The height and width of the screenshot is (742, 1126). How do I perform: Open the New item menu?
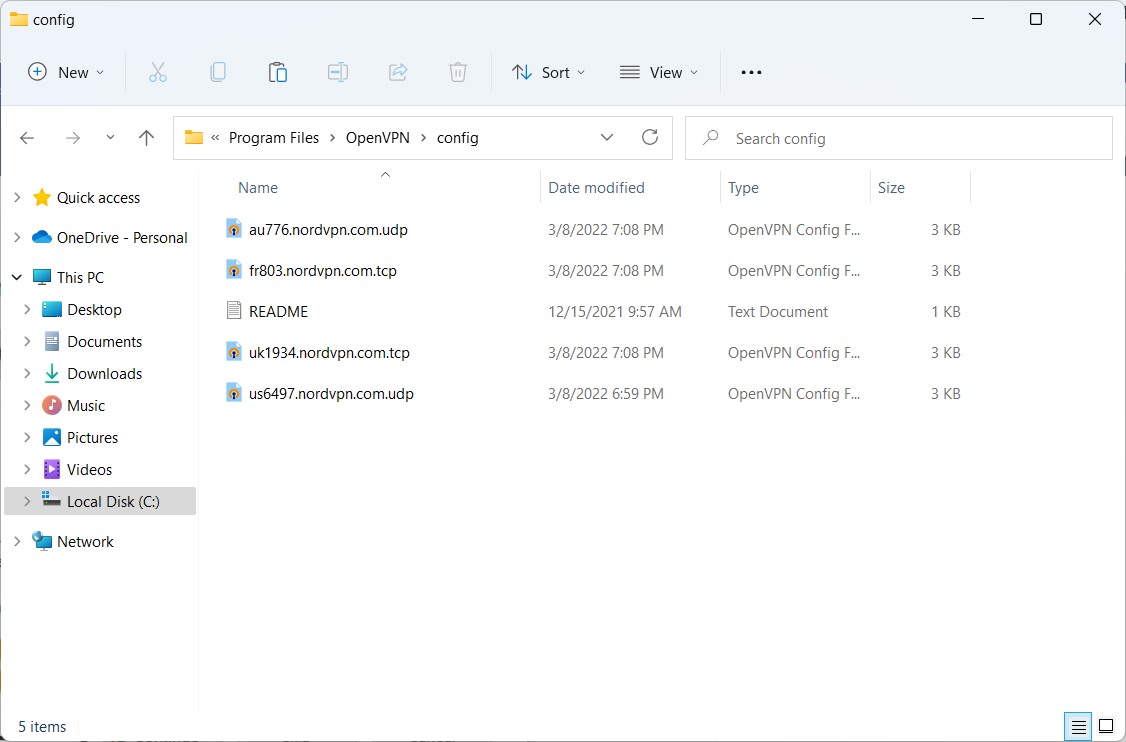(66, 72)
